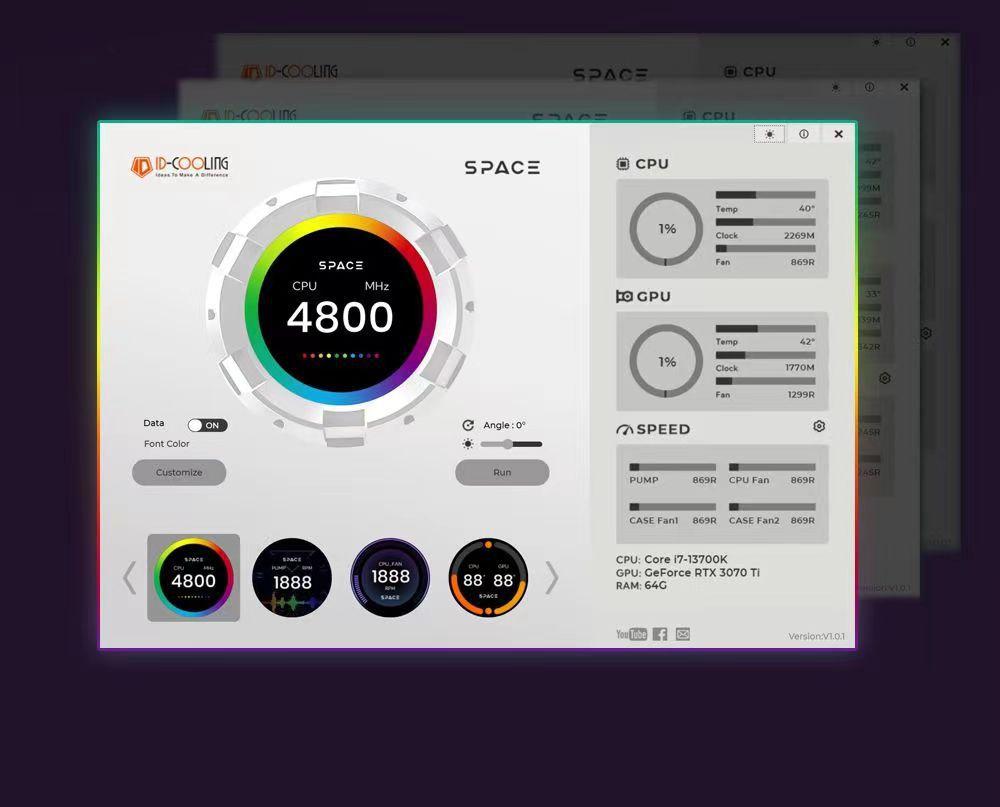This screenshot has width=1000, height=807.
Task: Click the 'CASE Fan1' speed label
Action: [x=654, y=521]
